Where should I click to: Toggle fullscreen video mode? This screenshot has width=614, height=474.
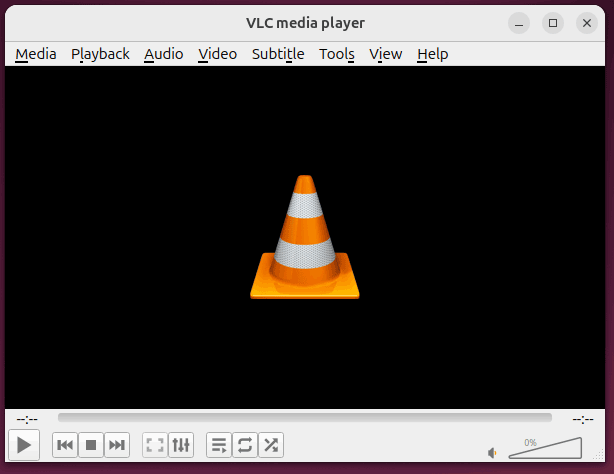coord(155,445)
